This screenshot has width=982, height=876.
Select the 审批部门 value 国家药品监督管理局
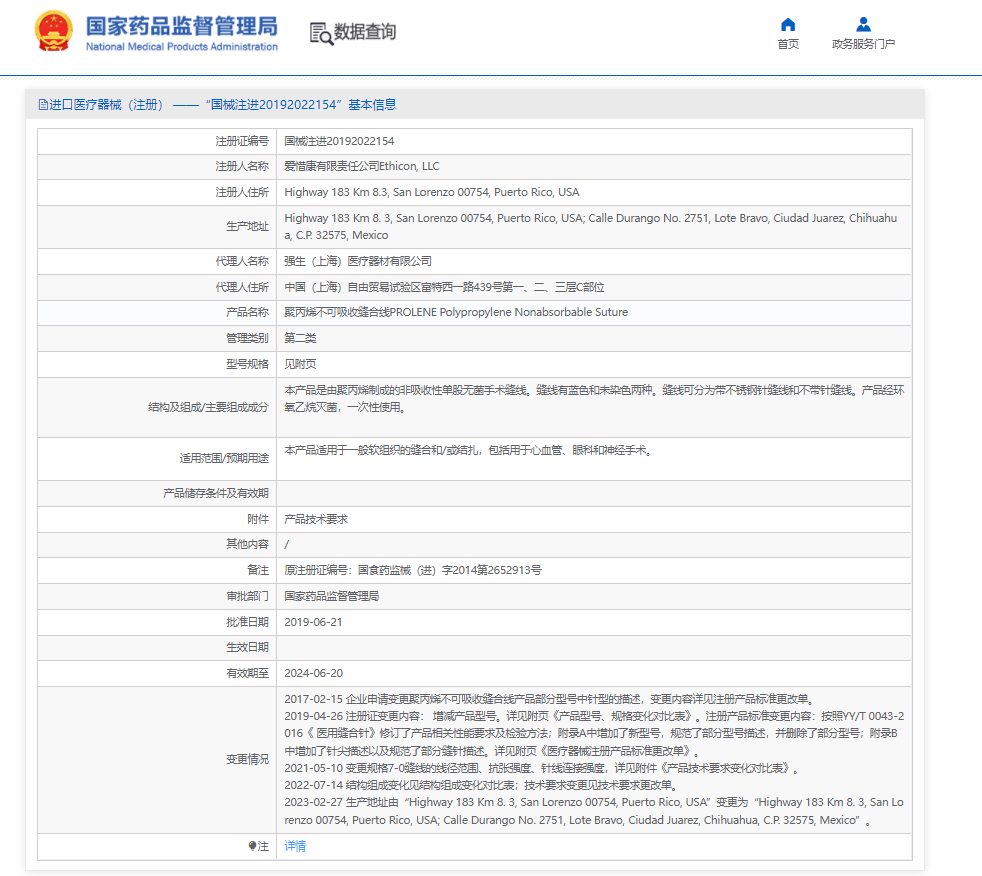coord(331,596)
